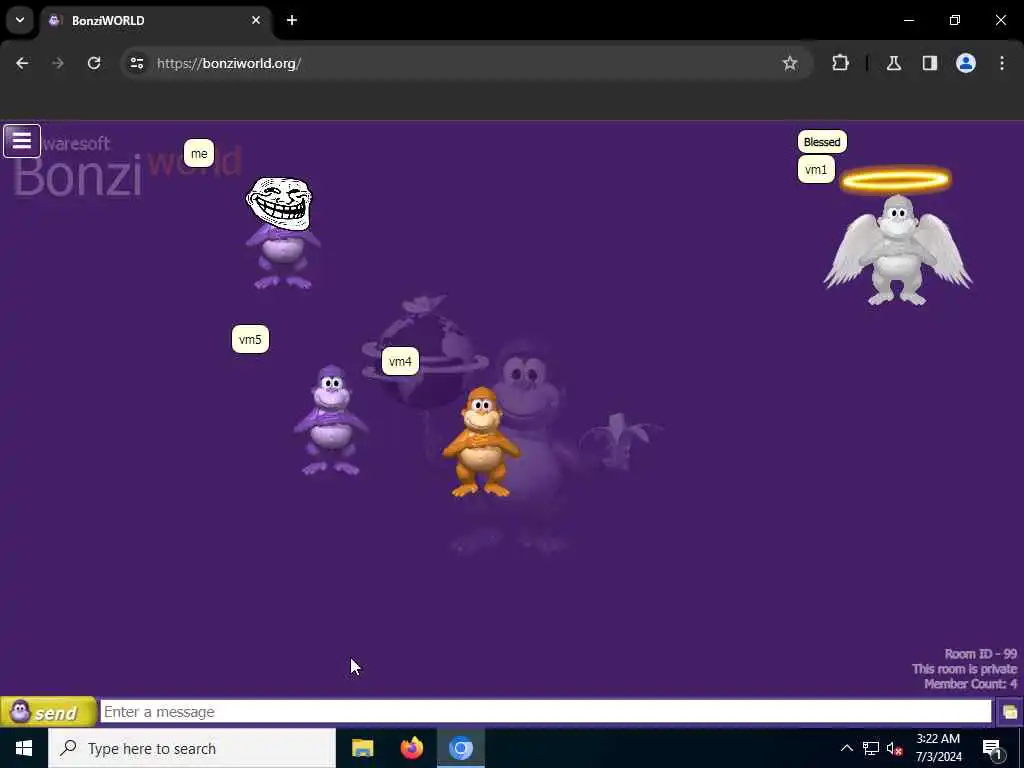This screenshot has width=1024, height=768.
Task: Open File Explorer from the taskbar
Action: click(x=362, y=748)
